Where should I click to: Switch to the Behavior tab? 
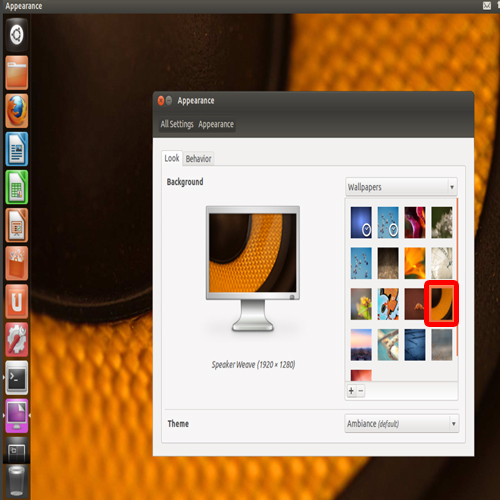198,159
